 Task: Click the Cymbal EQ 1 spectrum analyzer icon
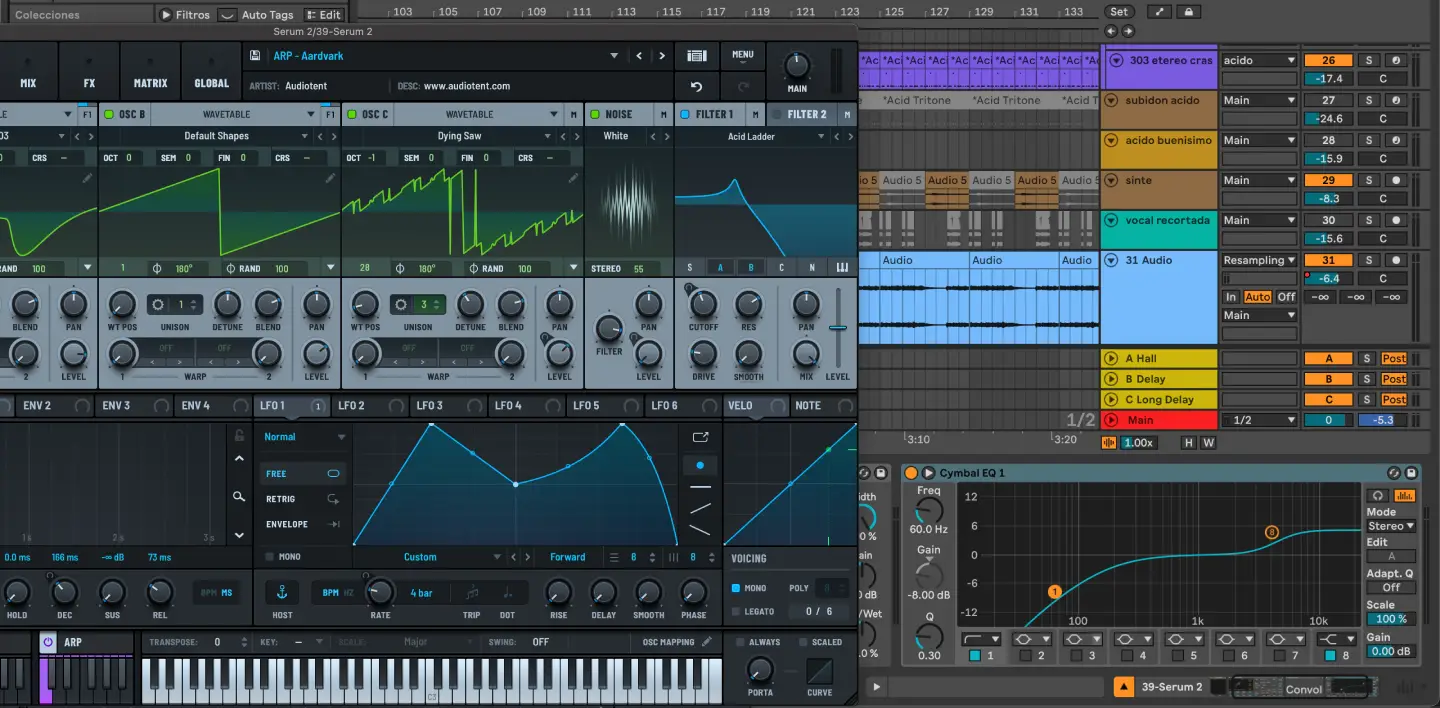1405,495
